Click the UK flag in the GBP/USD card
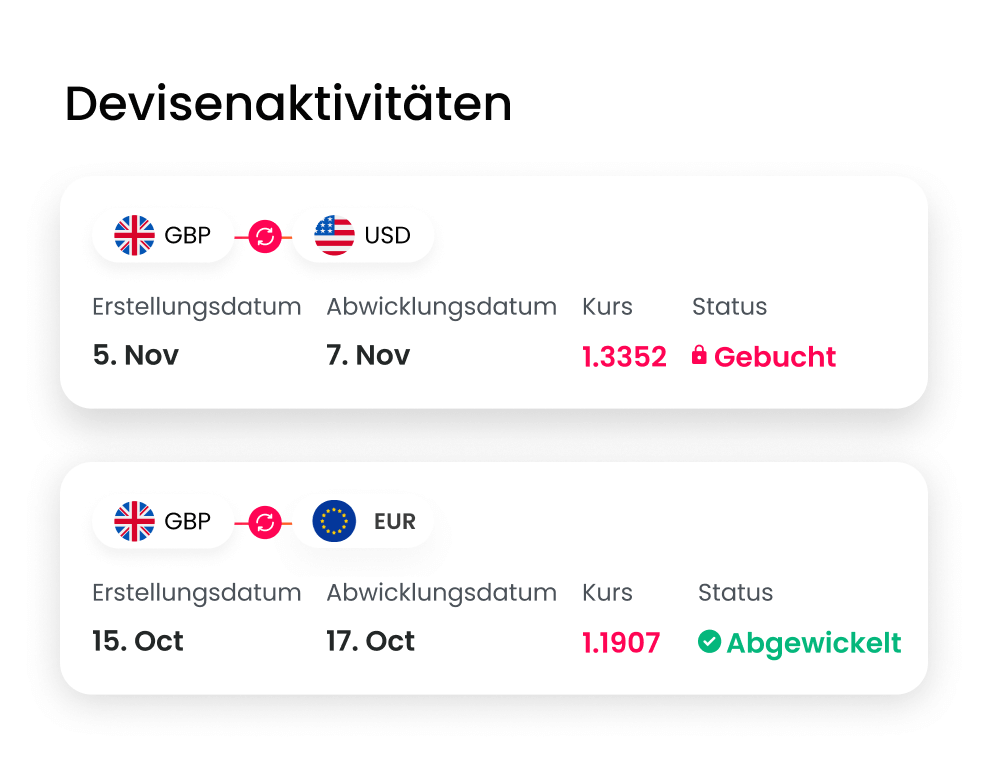The image size is (988, 780). pos(134,236)
